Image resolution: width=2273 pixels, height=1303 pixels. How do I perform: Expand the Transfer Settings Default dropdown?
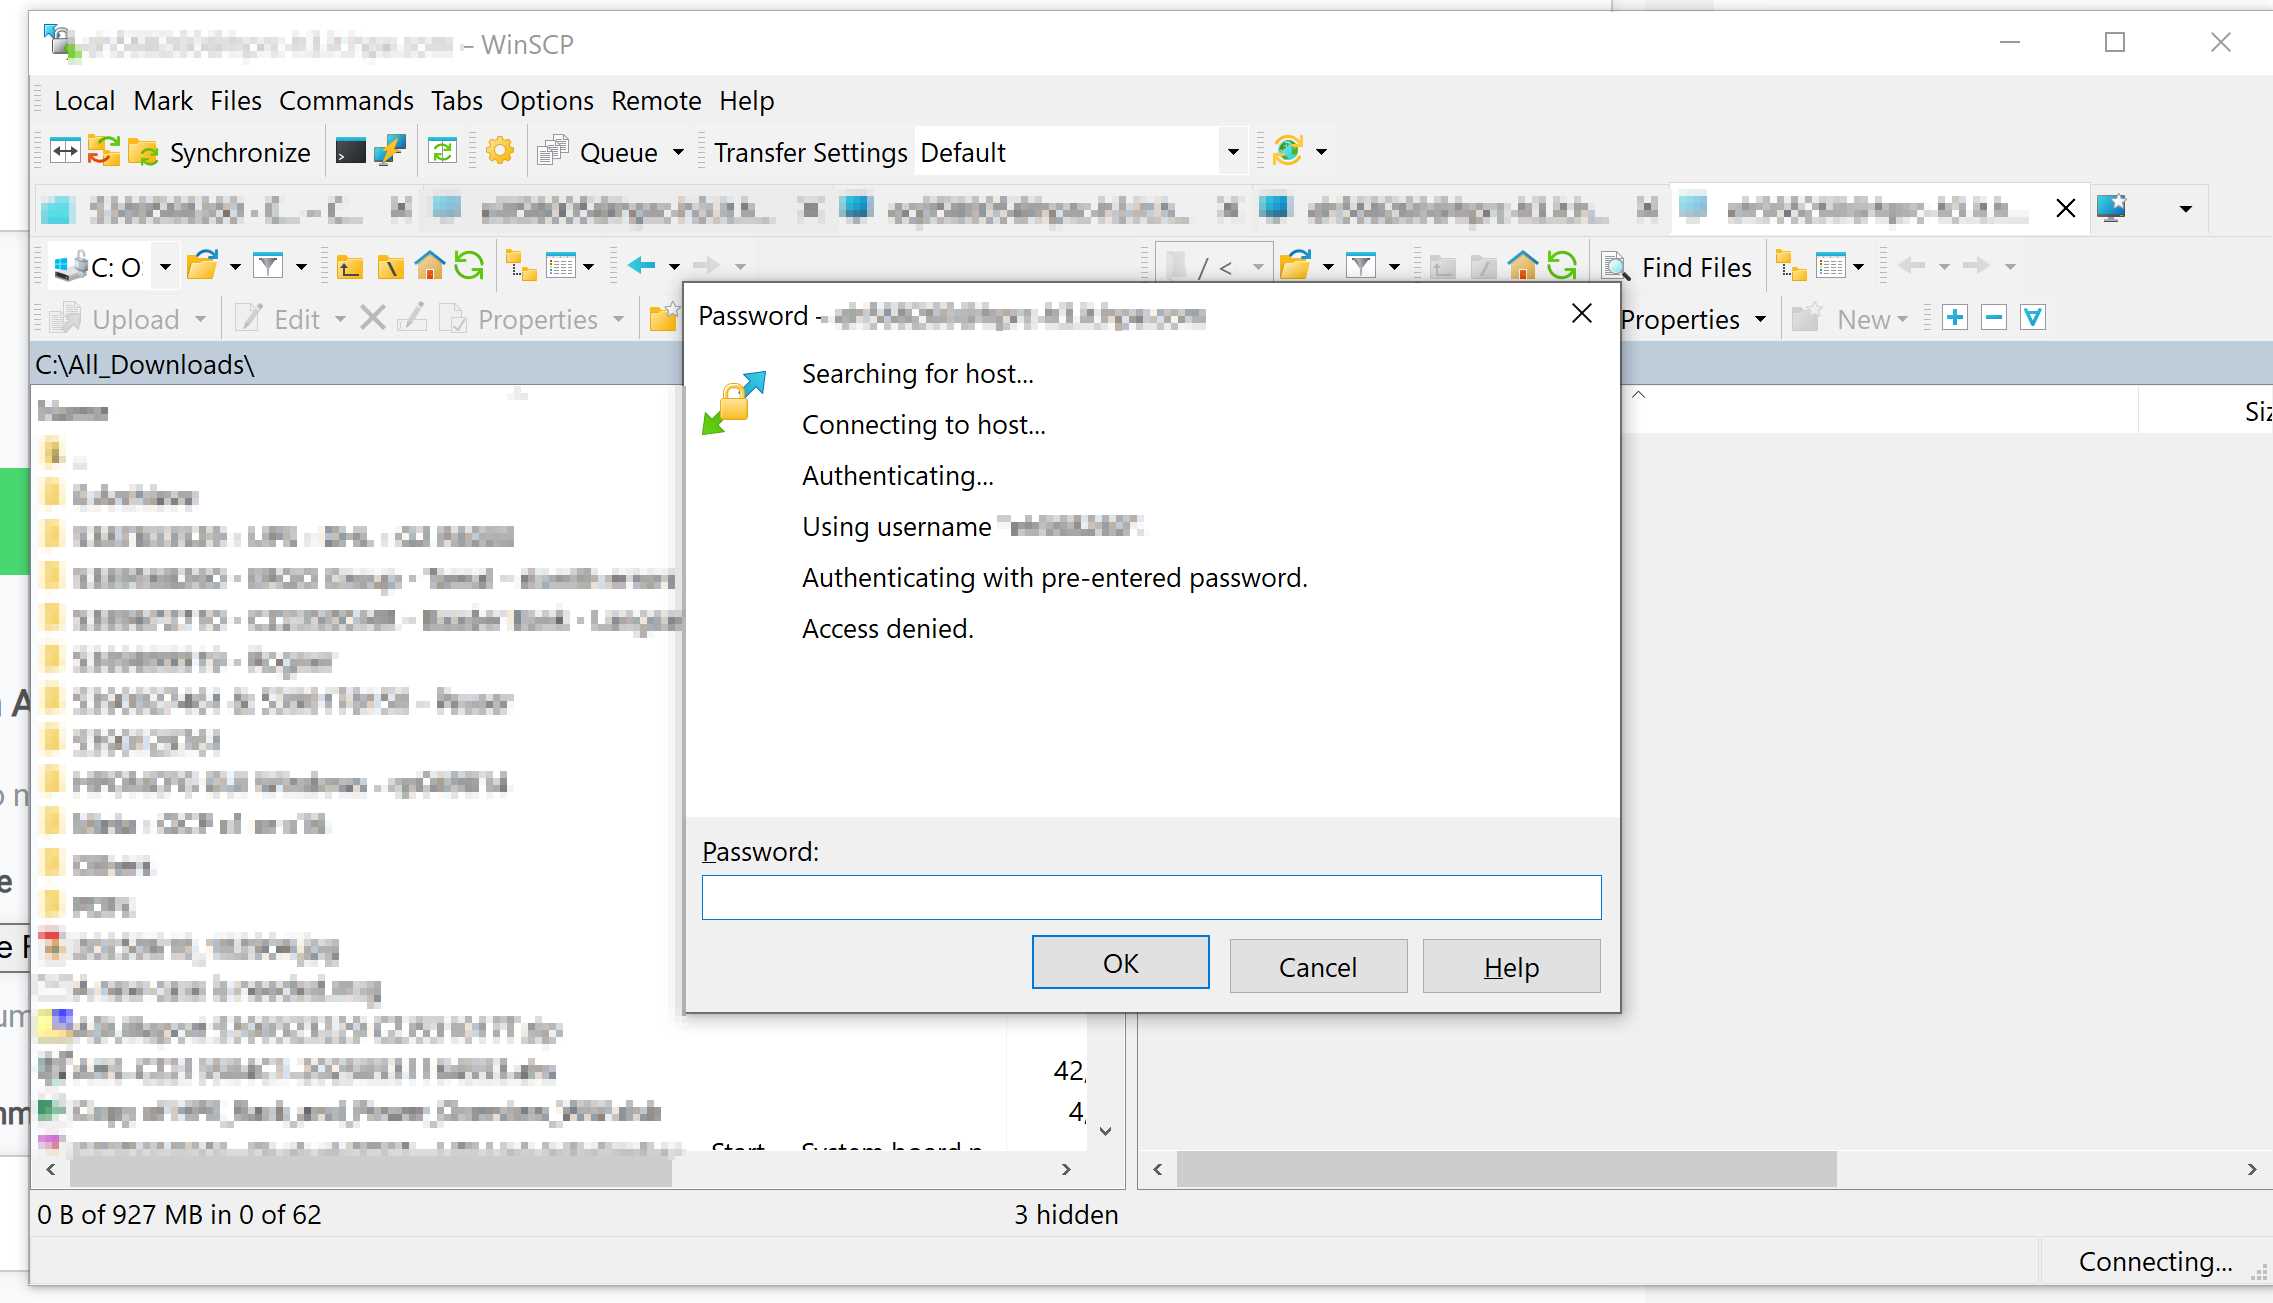[x=1232, y=152]
